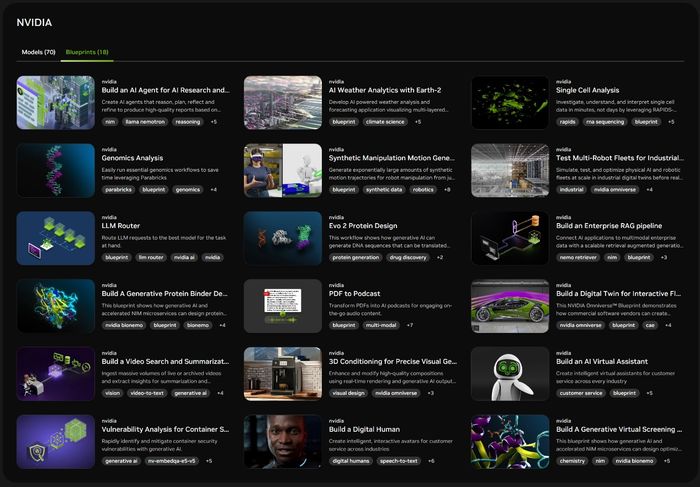Show +6 extra tags on Build a Digital Human
The height and width of the screenshot is (487, 700).
click(431, 461)
